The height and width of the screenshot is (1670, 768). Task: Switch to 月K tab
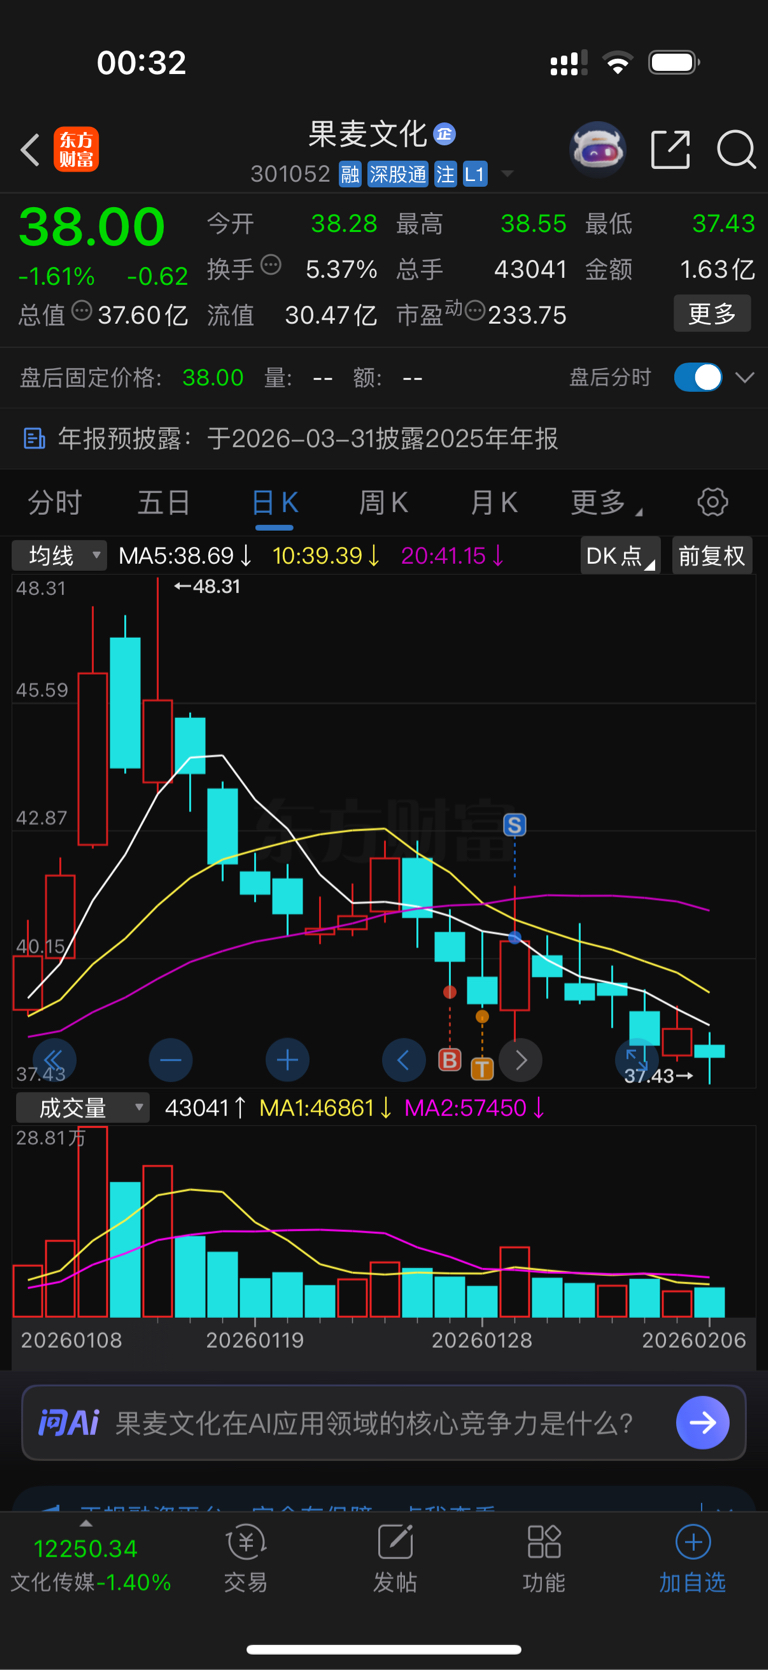tap(494, 502)
